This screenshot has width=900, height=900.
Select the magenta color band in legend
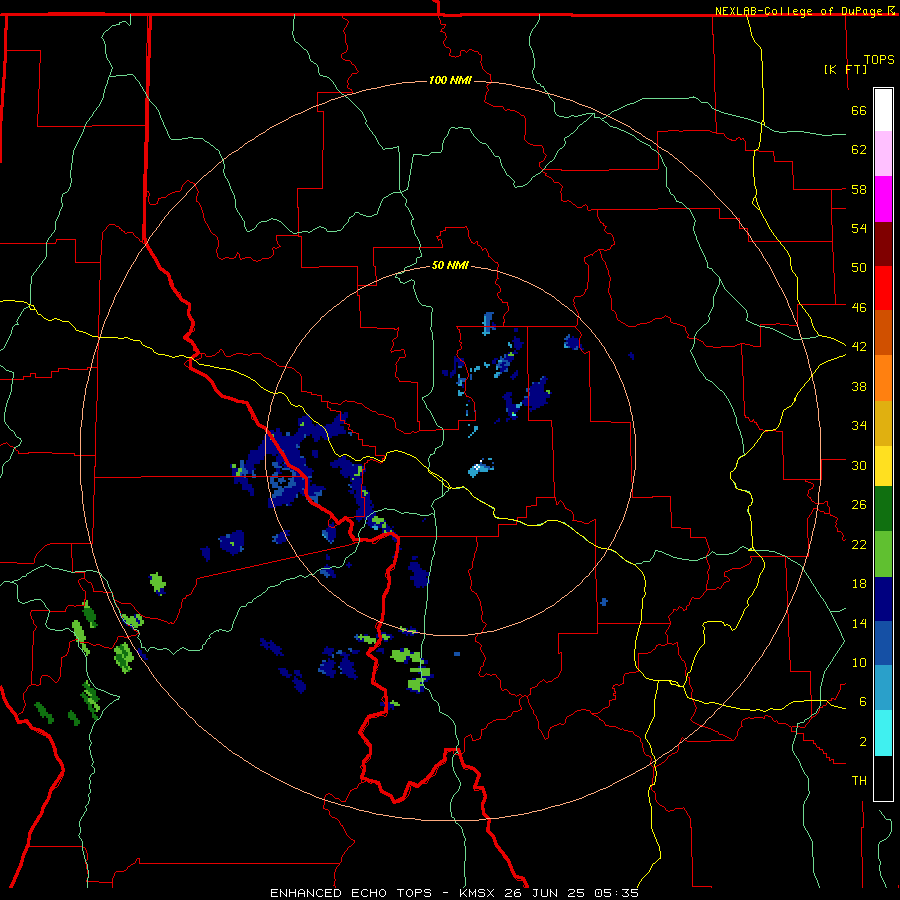coord(883,199)
